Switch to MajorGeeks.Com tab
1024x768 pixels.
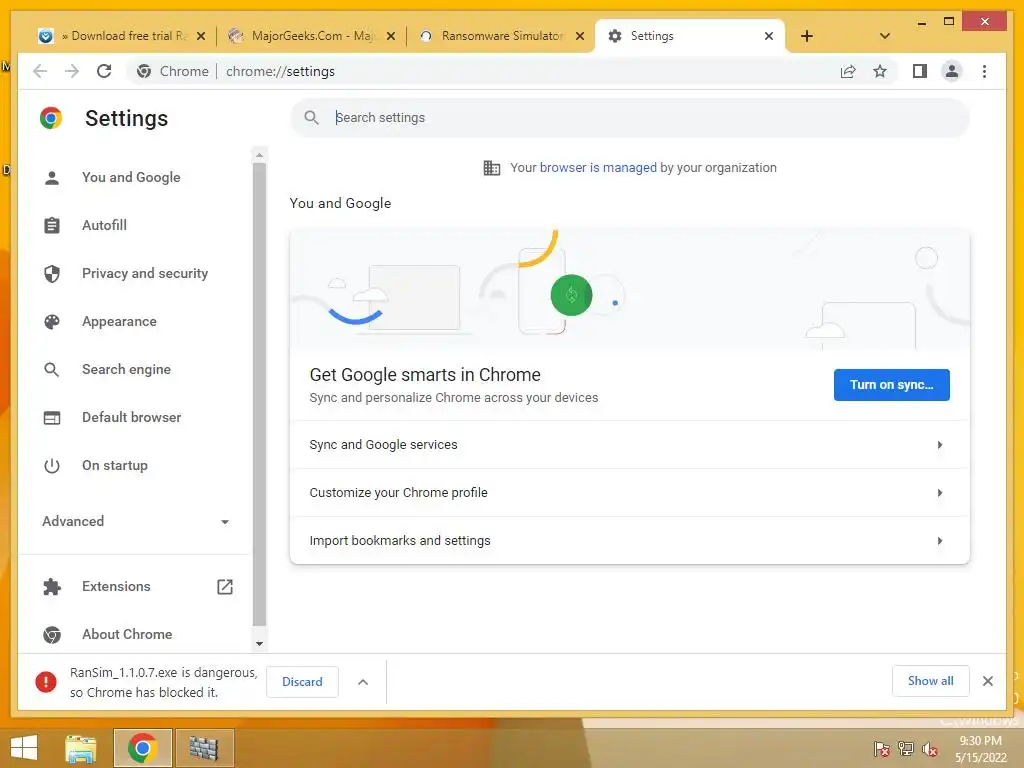click(312, 36)
